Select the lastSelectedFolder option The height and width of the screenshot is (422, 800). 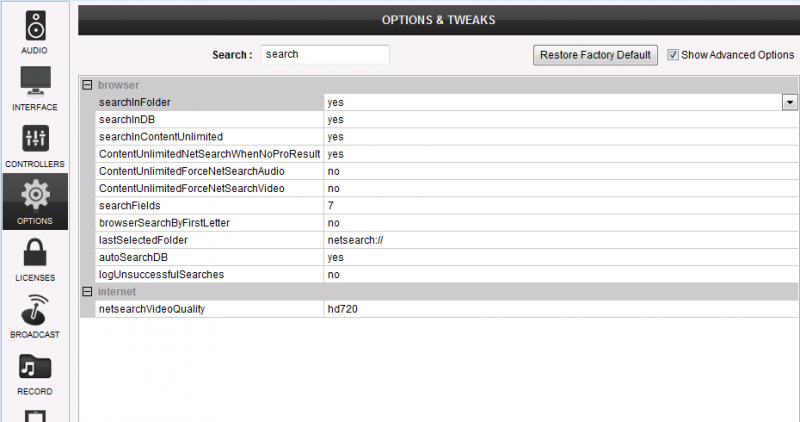pyautogui.click(x=143, y=240)
